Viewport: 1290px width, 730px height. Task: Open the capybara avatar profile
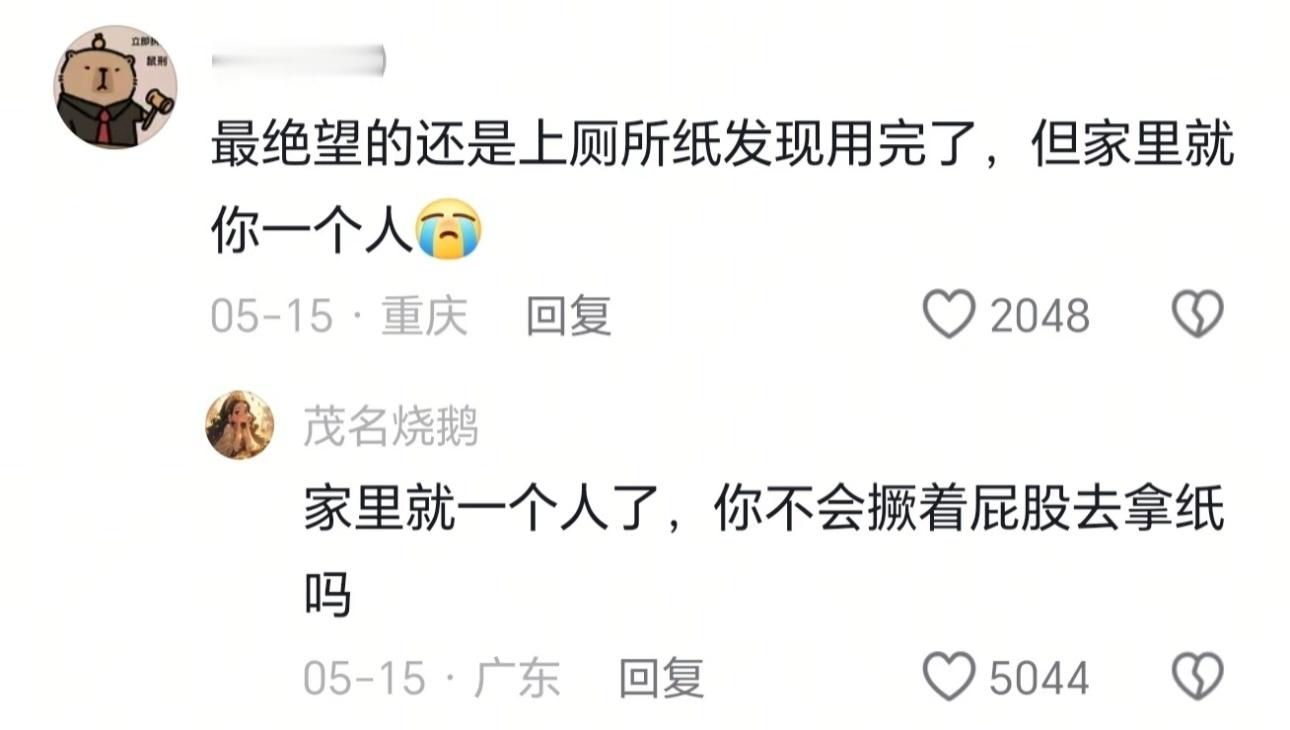tap(115, 87)
